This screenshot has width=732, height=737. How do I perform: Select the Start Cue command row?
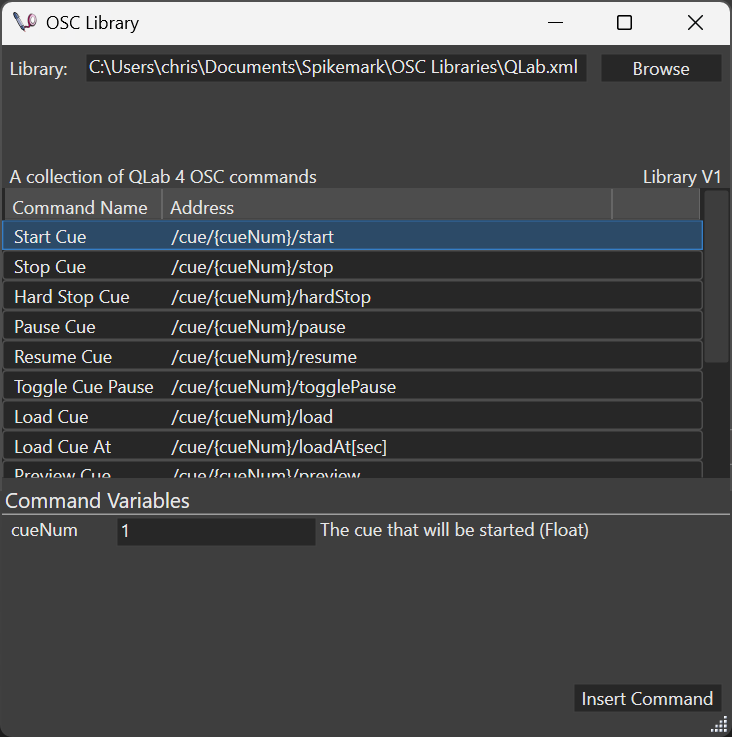click(353, 236)
